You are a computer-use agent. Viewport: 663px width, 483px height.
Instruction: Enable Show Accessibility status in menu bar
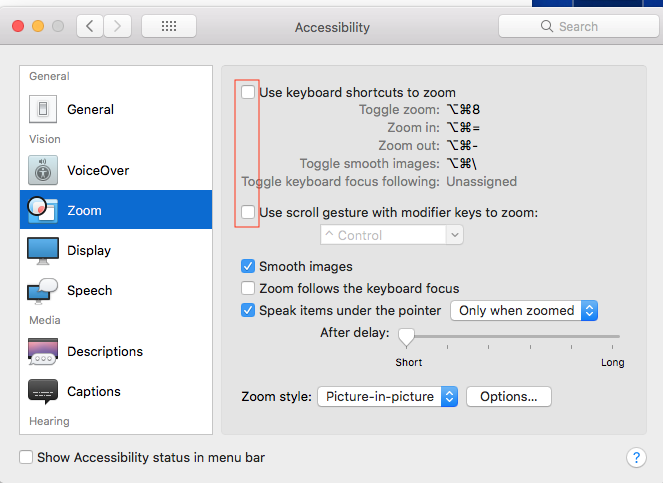(26, 457)
